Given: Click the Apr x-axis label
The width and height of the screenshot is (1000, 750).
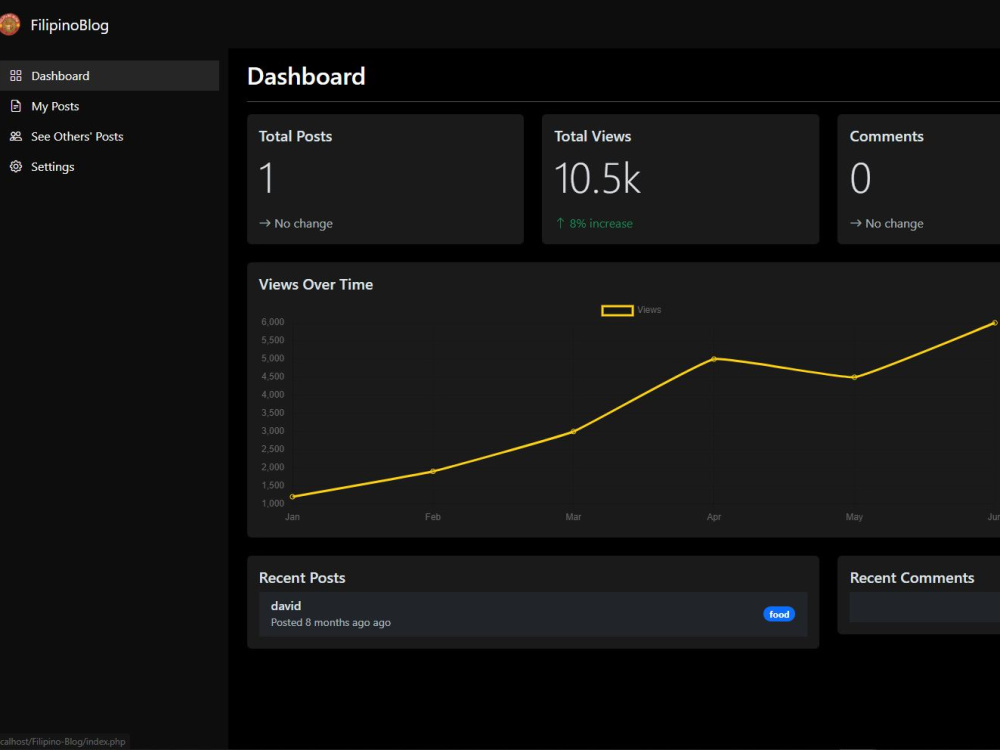Looking at the screenshot, I should [x=714, y=517].
